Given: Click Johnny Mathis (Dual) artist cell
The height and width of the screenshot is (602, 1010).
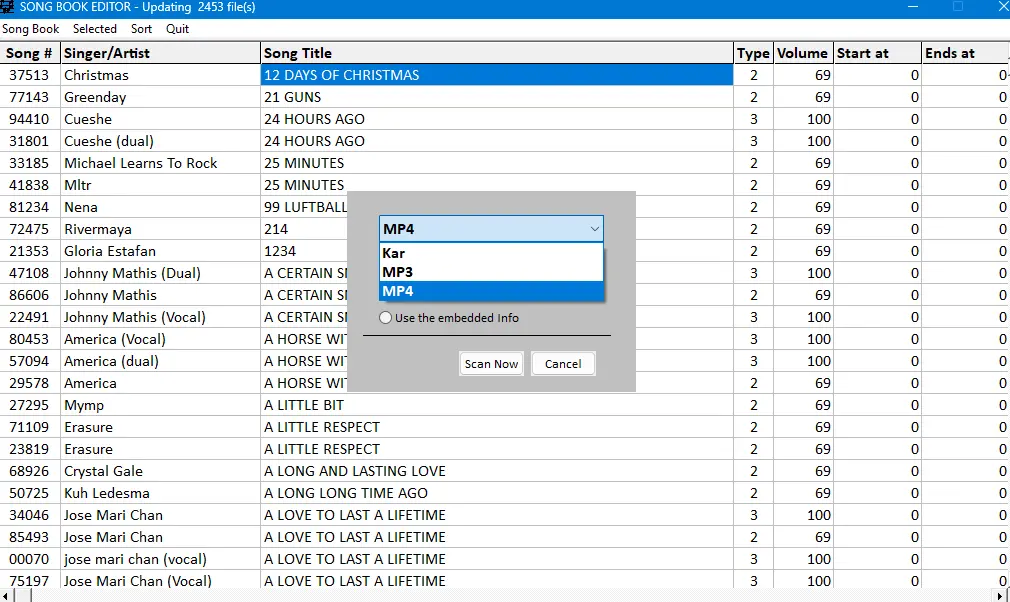Looking at the screenshot, I should [160, 273].
